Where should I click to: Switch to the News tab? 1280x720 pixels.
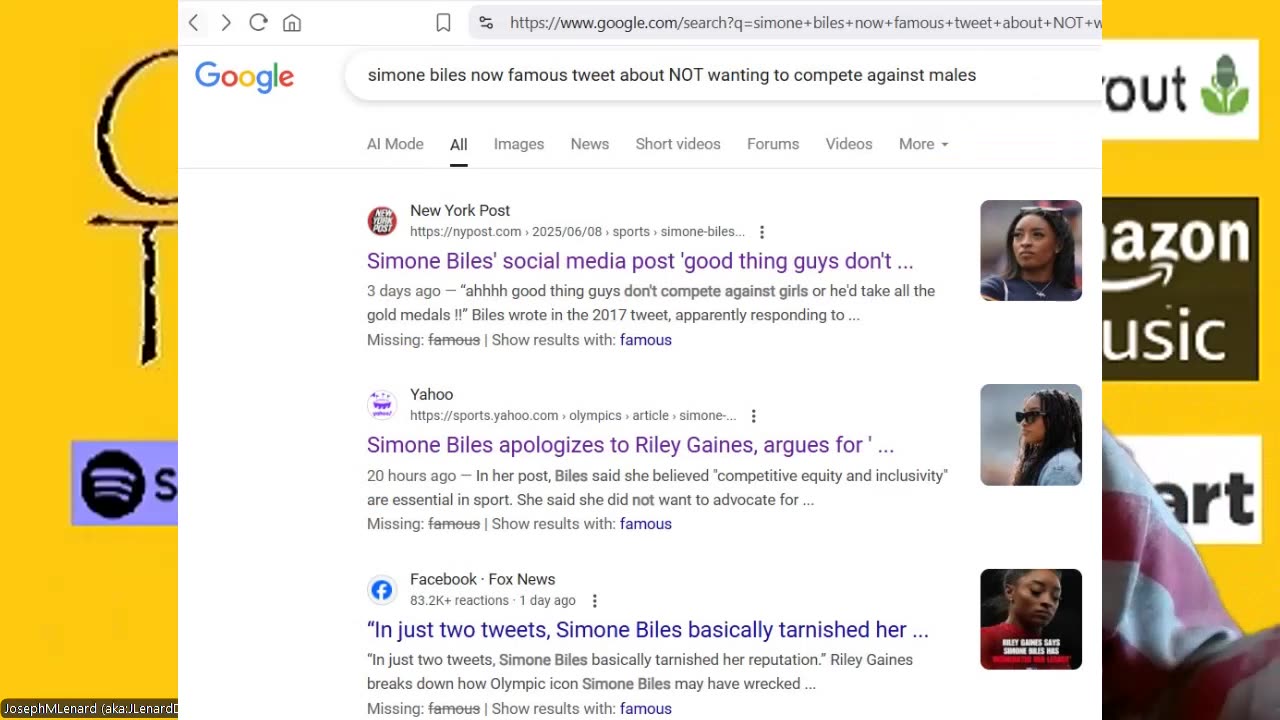point(590,144)
